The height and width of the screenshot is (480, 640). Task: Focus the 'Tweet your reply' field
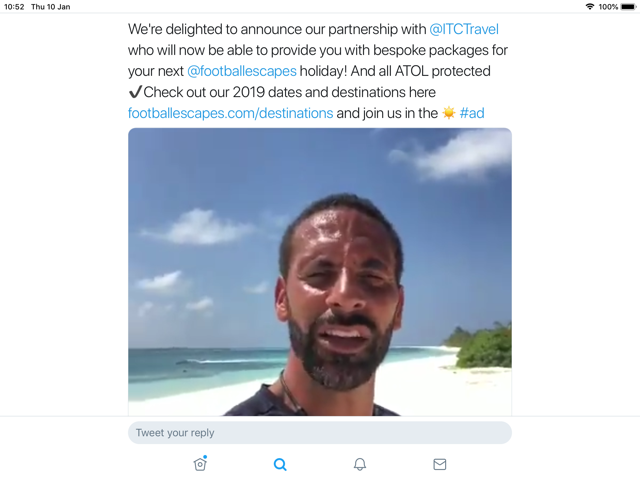pos(320,433)
